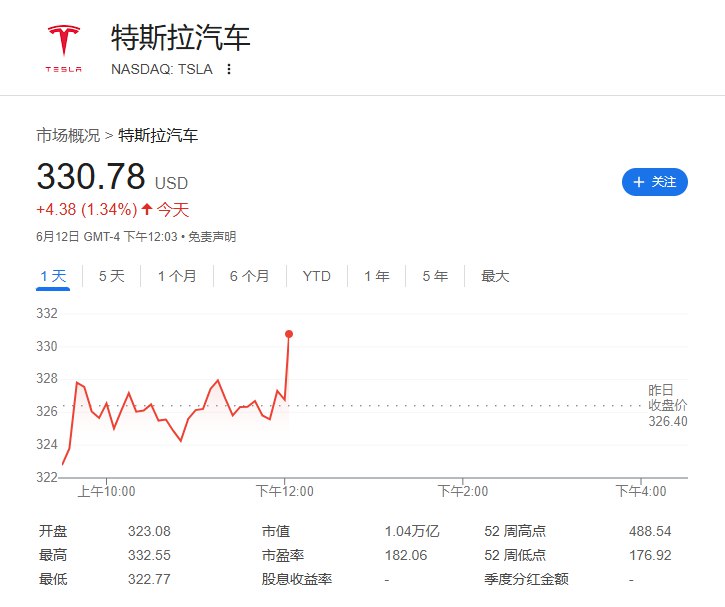Click the 最高 value 332.55

click(149, 555)
